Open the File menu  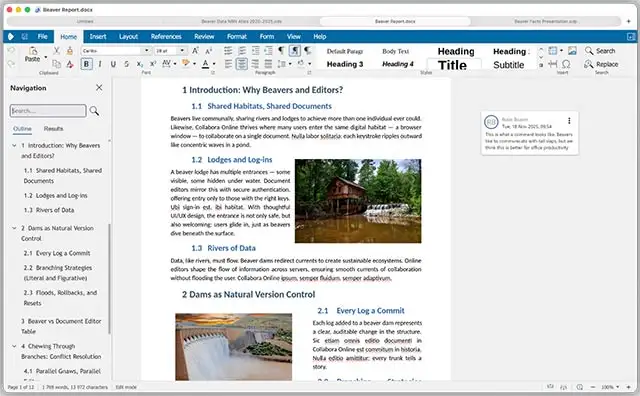[x=42, y=36]
